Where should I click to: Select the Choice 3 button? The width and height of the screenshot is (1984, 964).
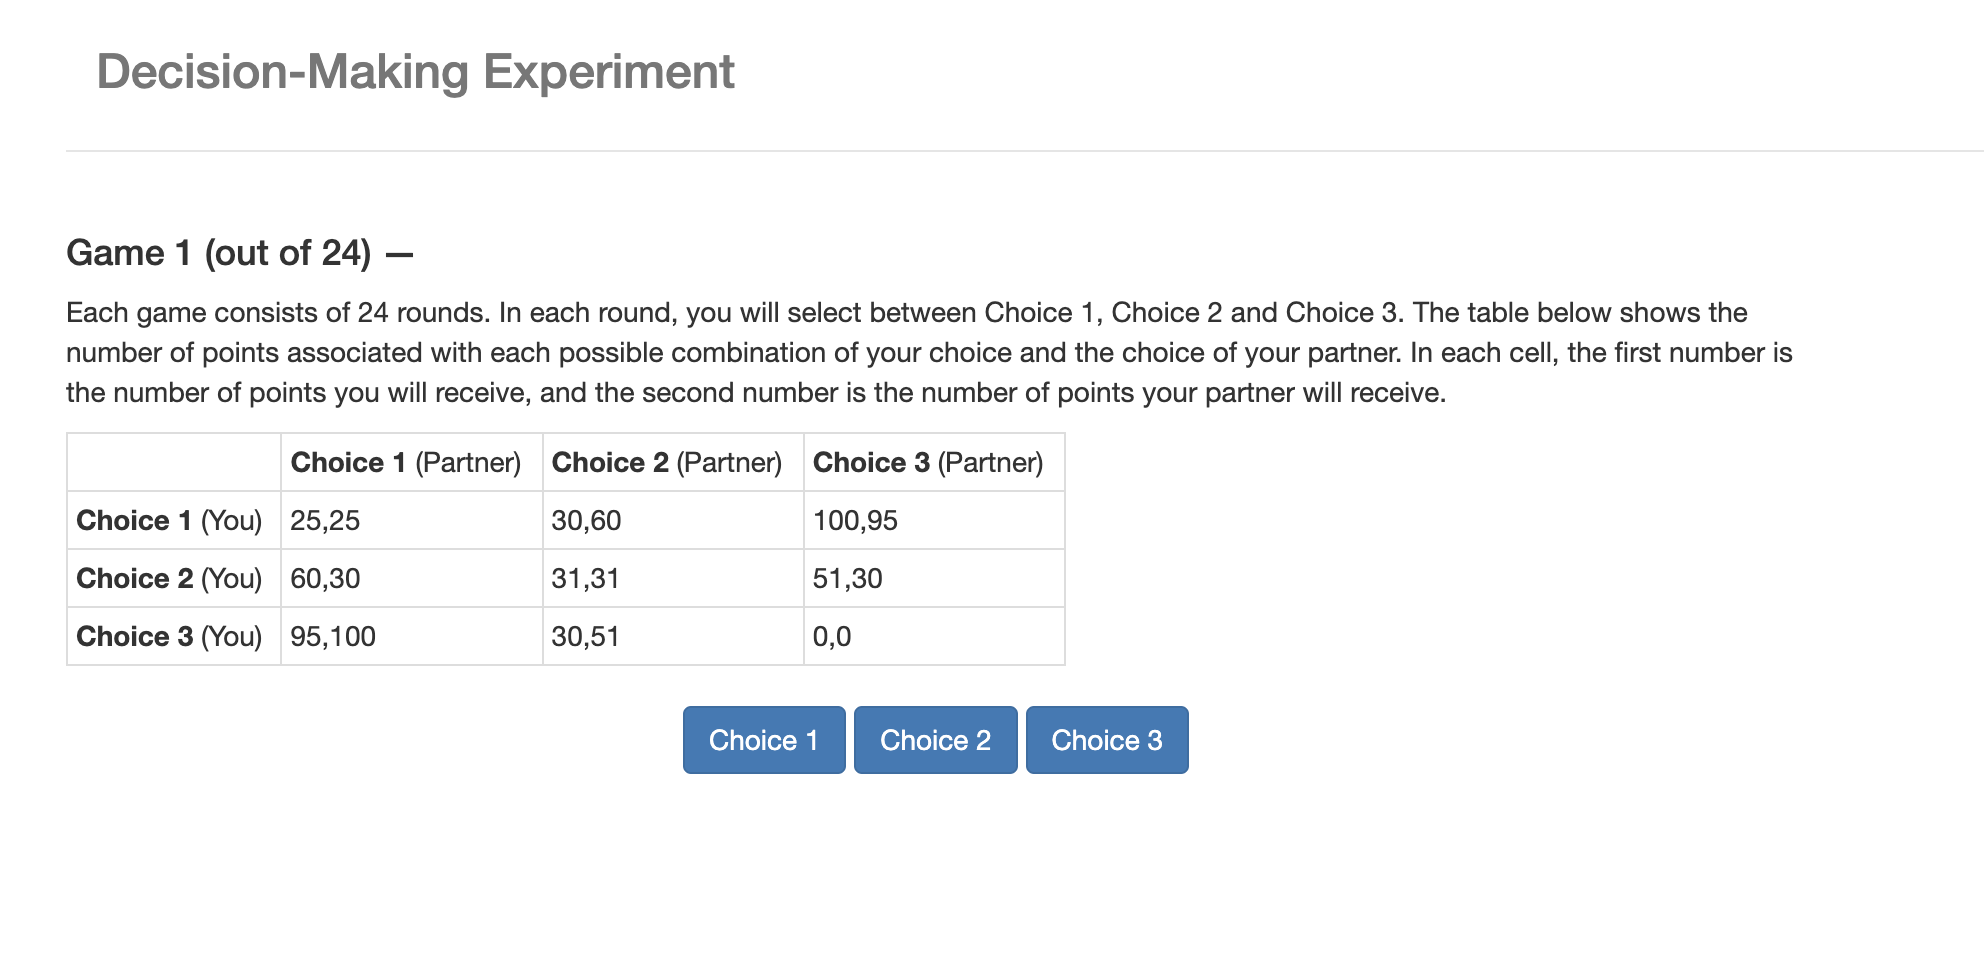[x=1107, y=740]
